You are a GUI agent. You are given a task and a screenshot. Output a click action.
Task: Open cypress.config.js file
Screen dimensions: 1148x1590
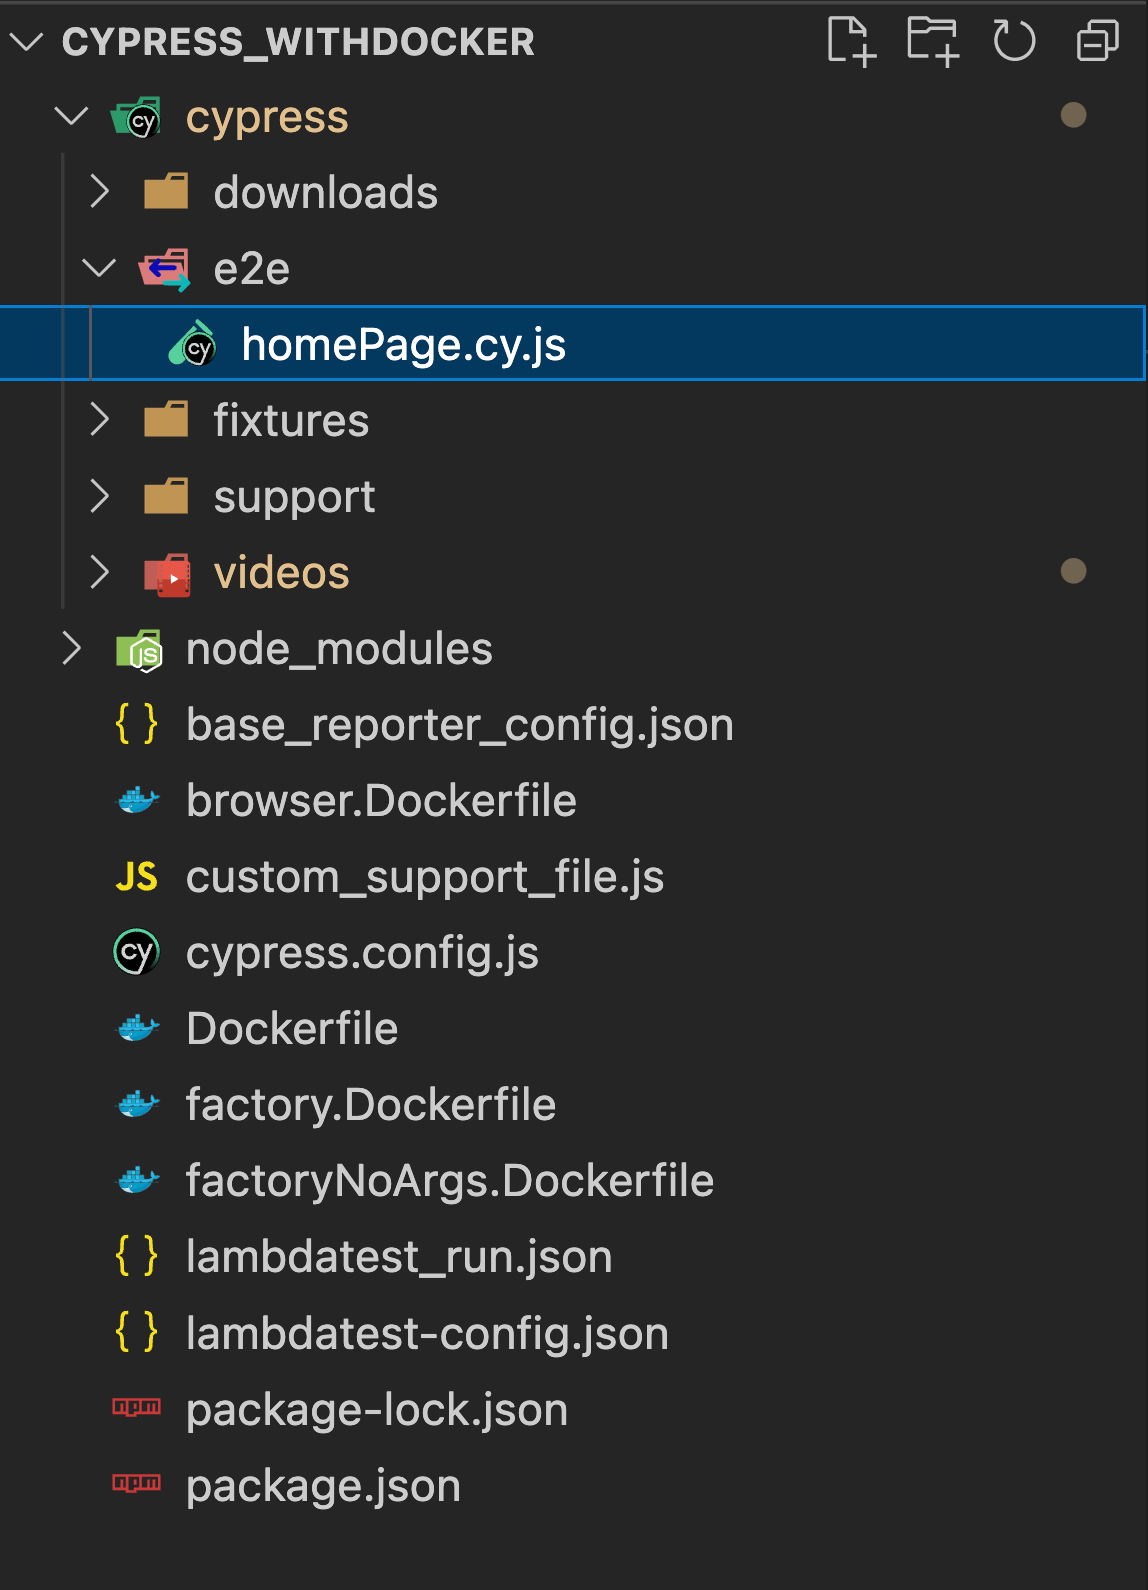pos(362,953)
